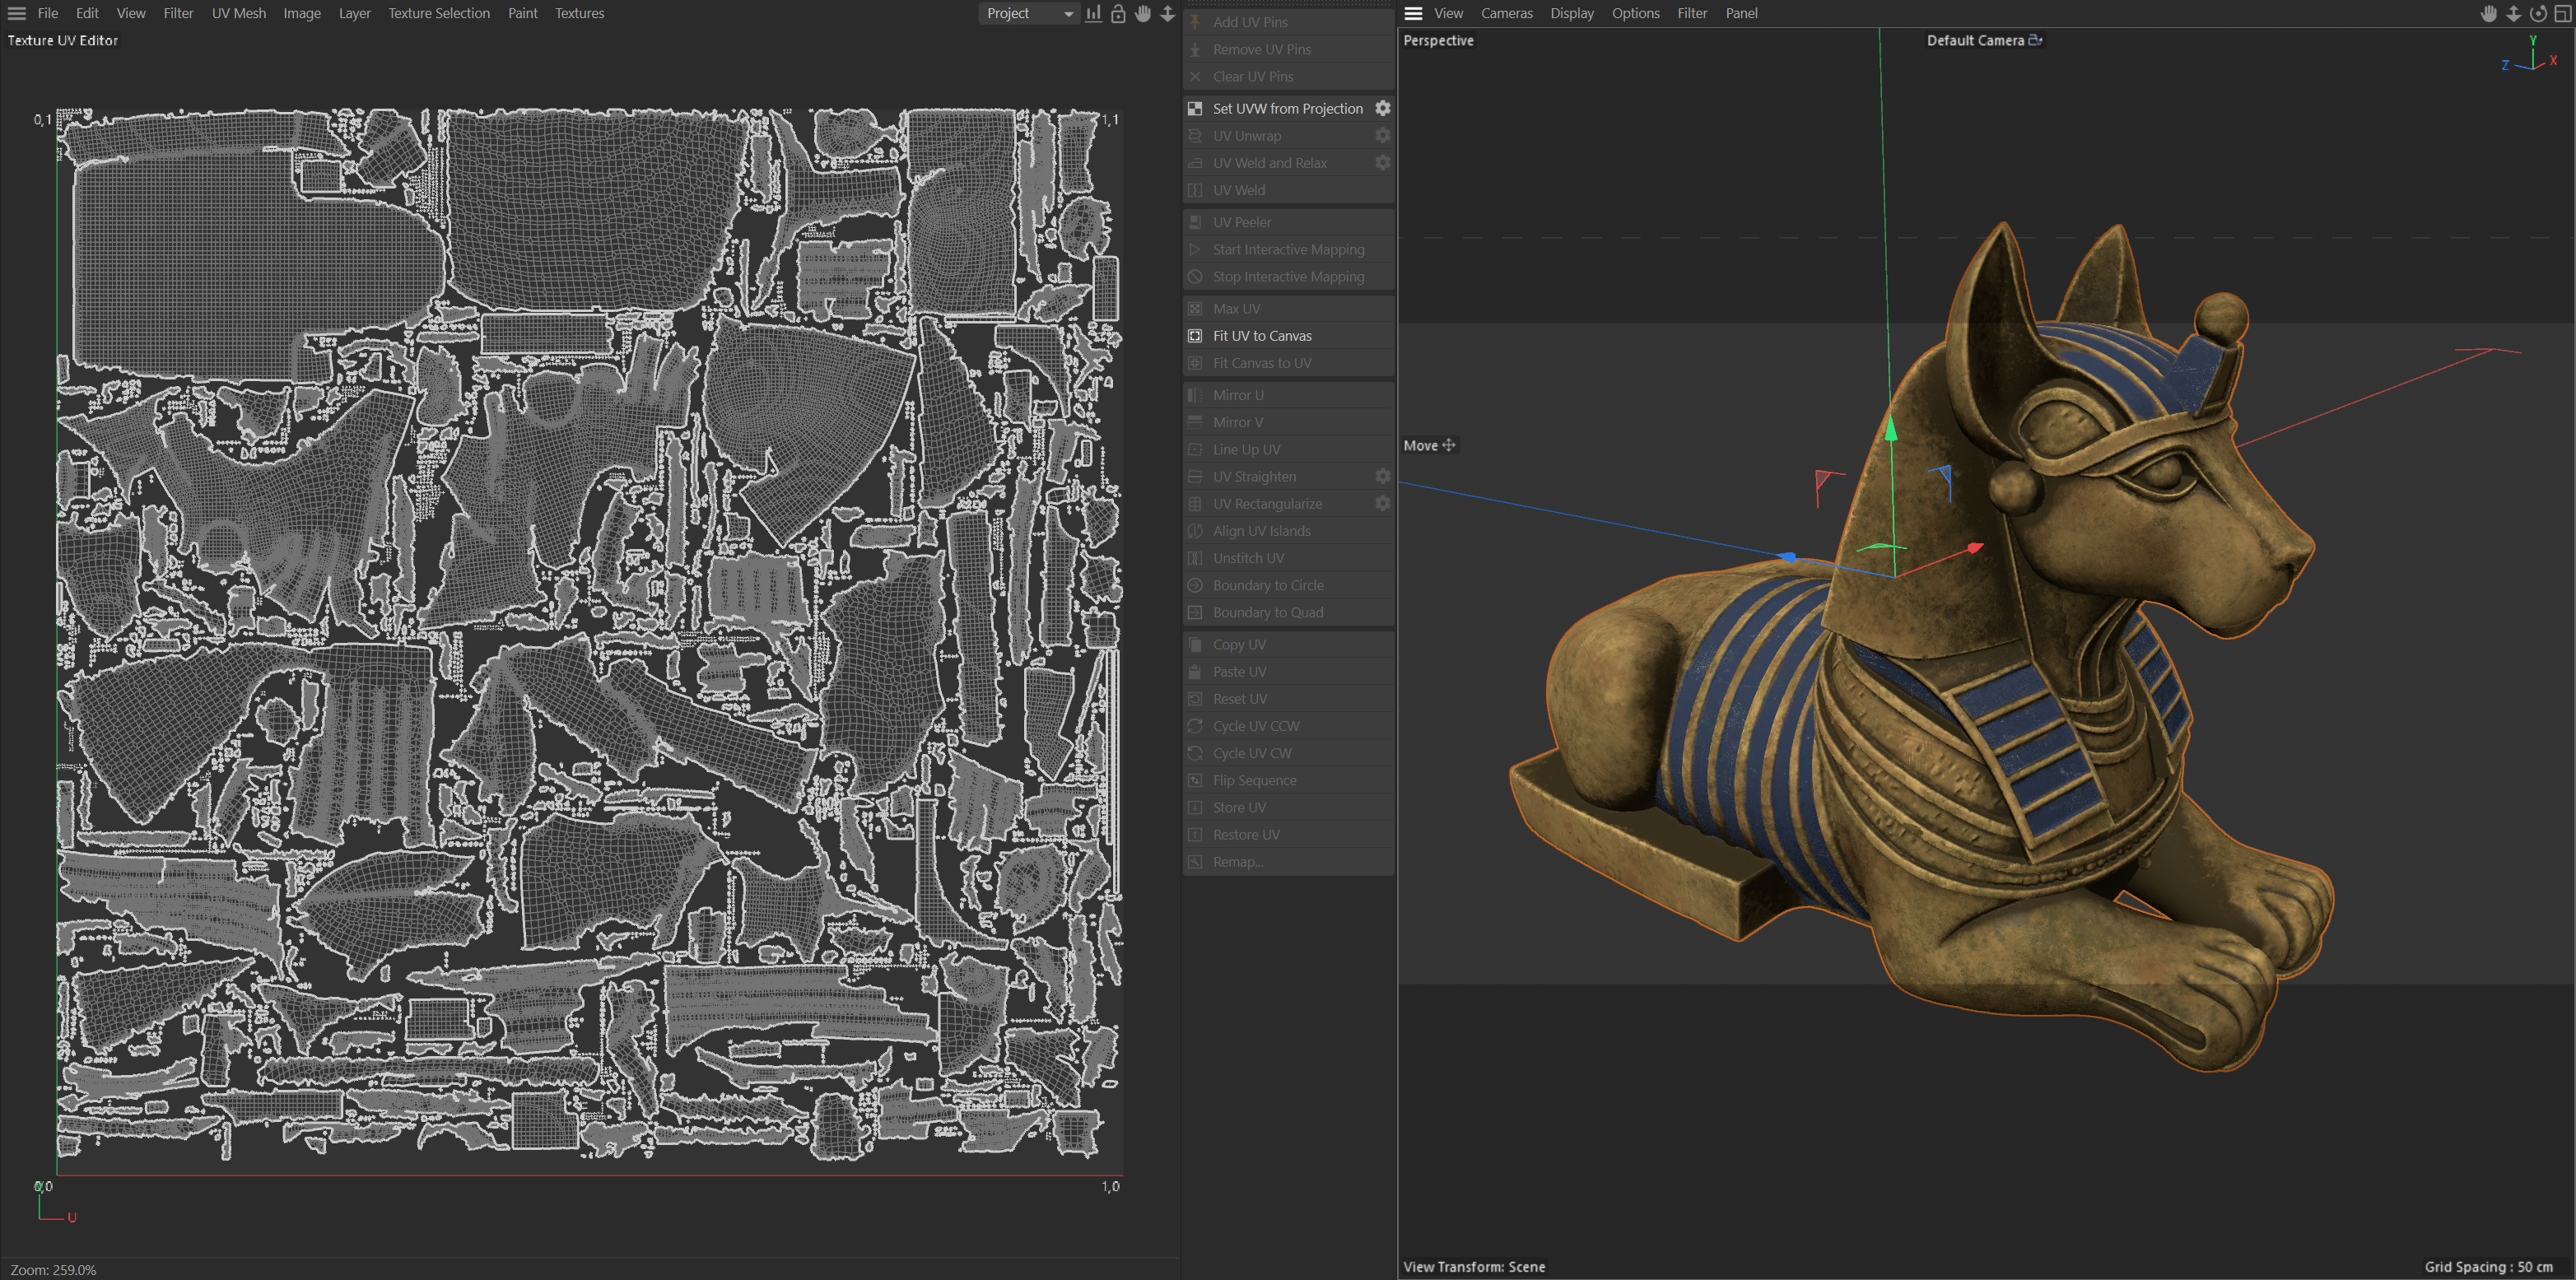Viewport: 2576px width, 1280px height.
Task: Click UV editor pan hand icon
Action: [x=1143, y=13]
